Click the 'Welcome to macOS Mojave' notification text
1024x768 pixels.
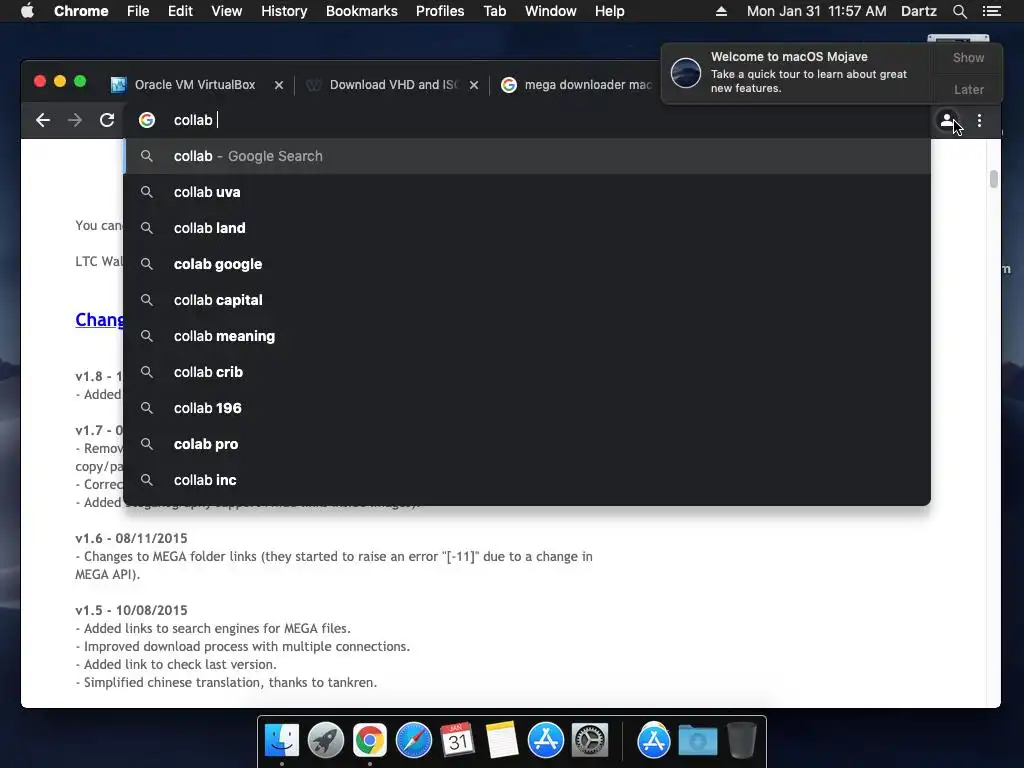[789, 57]
